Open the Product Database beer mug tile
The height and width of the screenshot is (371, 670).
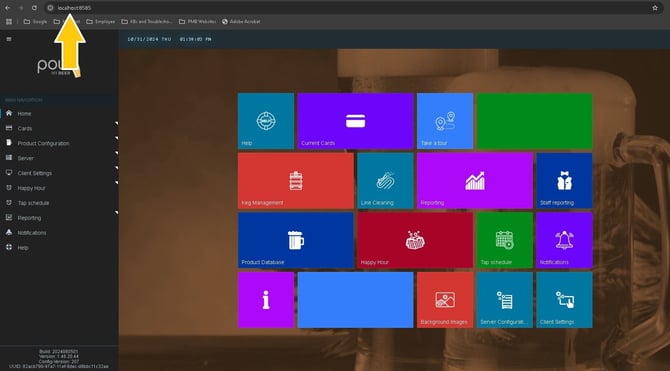tap(296, 240)
